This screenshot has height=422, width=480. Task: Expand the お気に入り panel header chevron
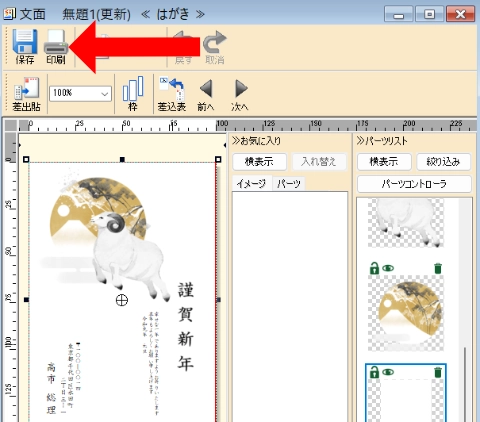pos(236,141)
